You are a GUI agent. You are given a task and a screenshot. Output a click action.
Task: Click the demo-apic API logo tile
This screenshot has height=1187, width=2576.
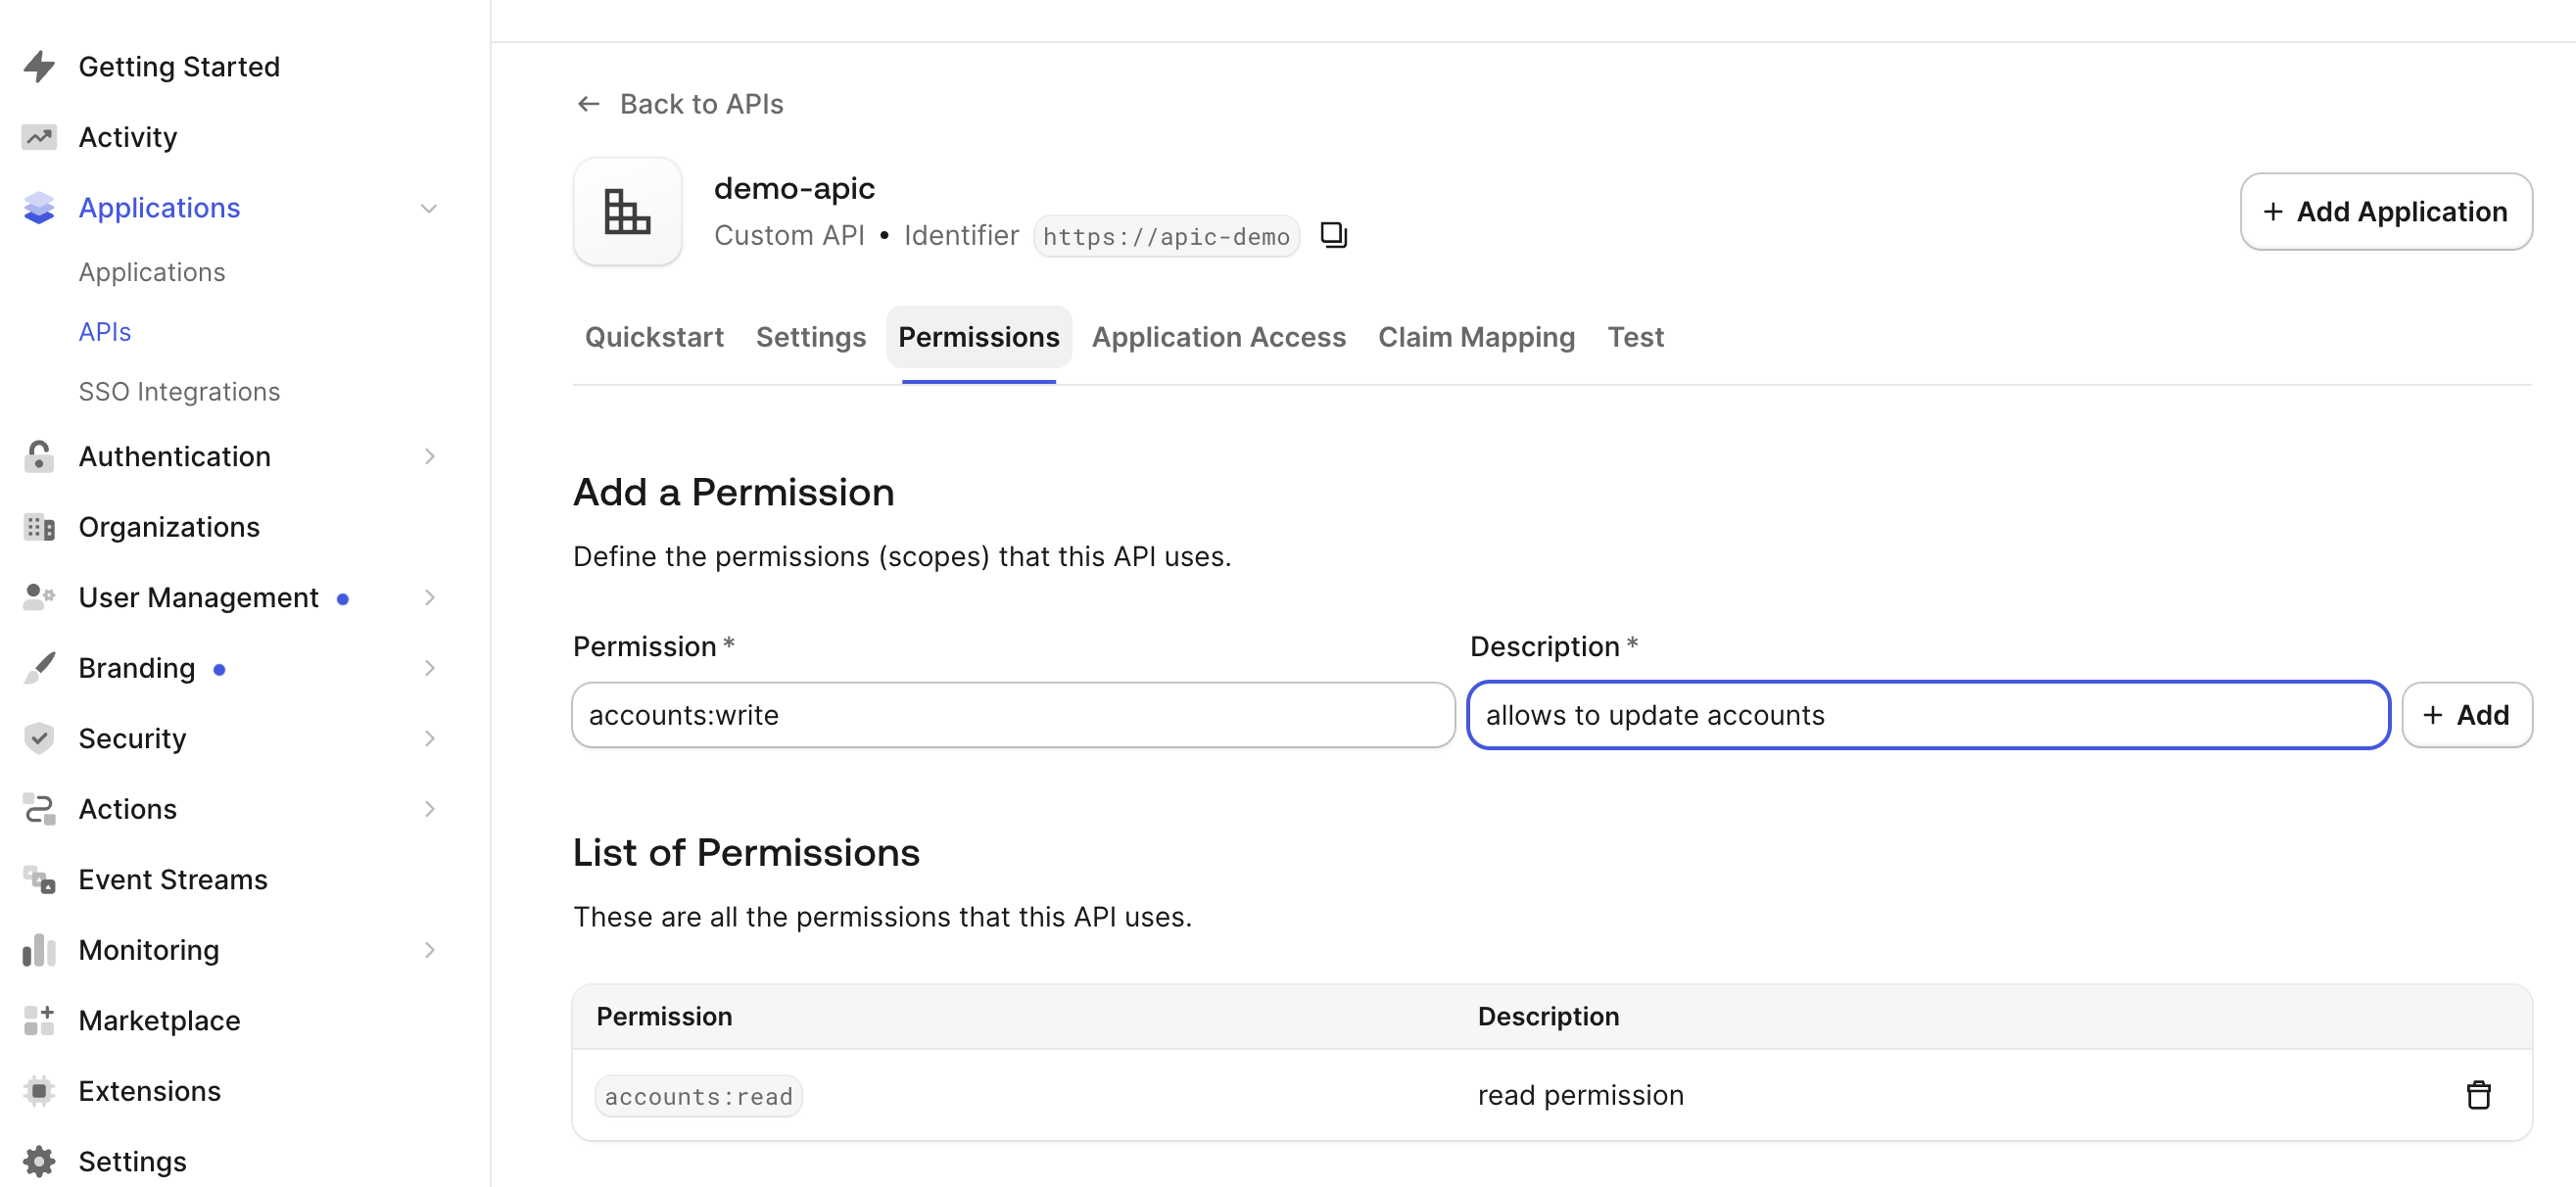coord(627,211)
